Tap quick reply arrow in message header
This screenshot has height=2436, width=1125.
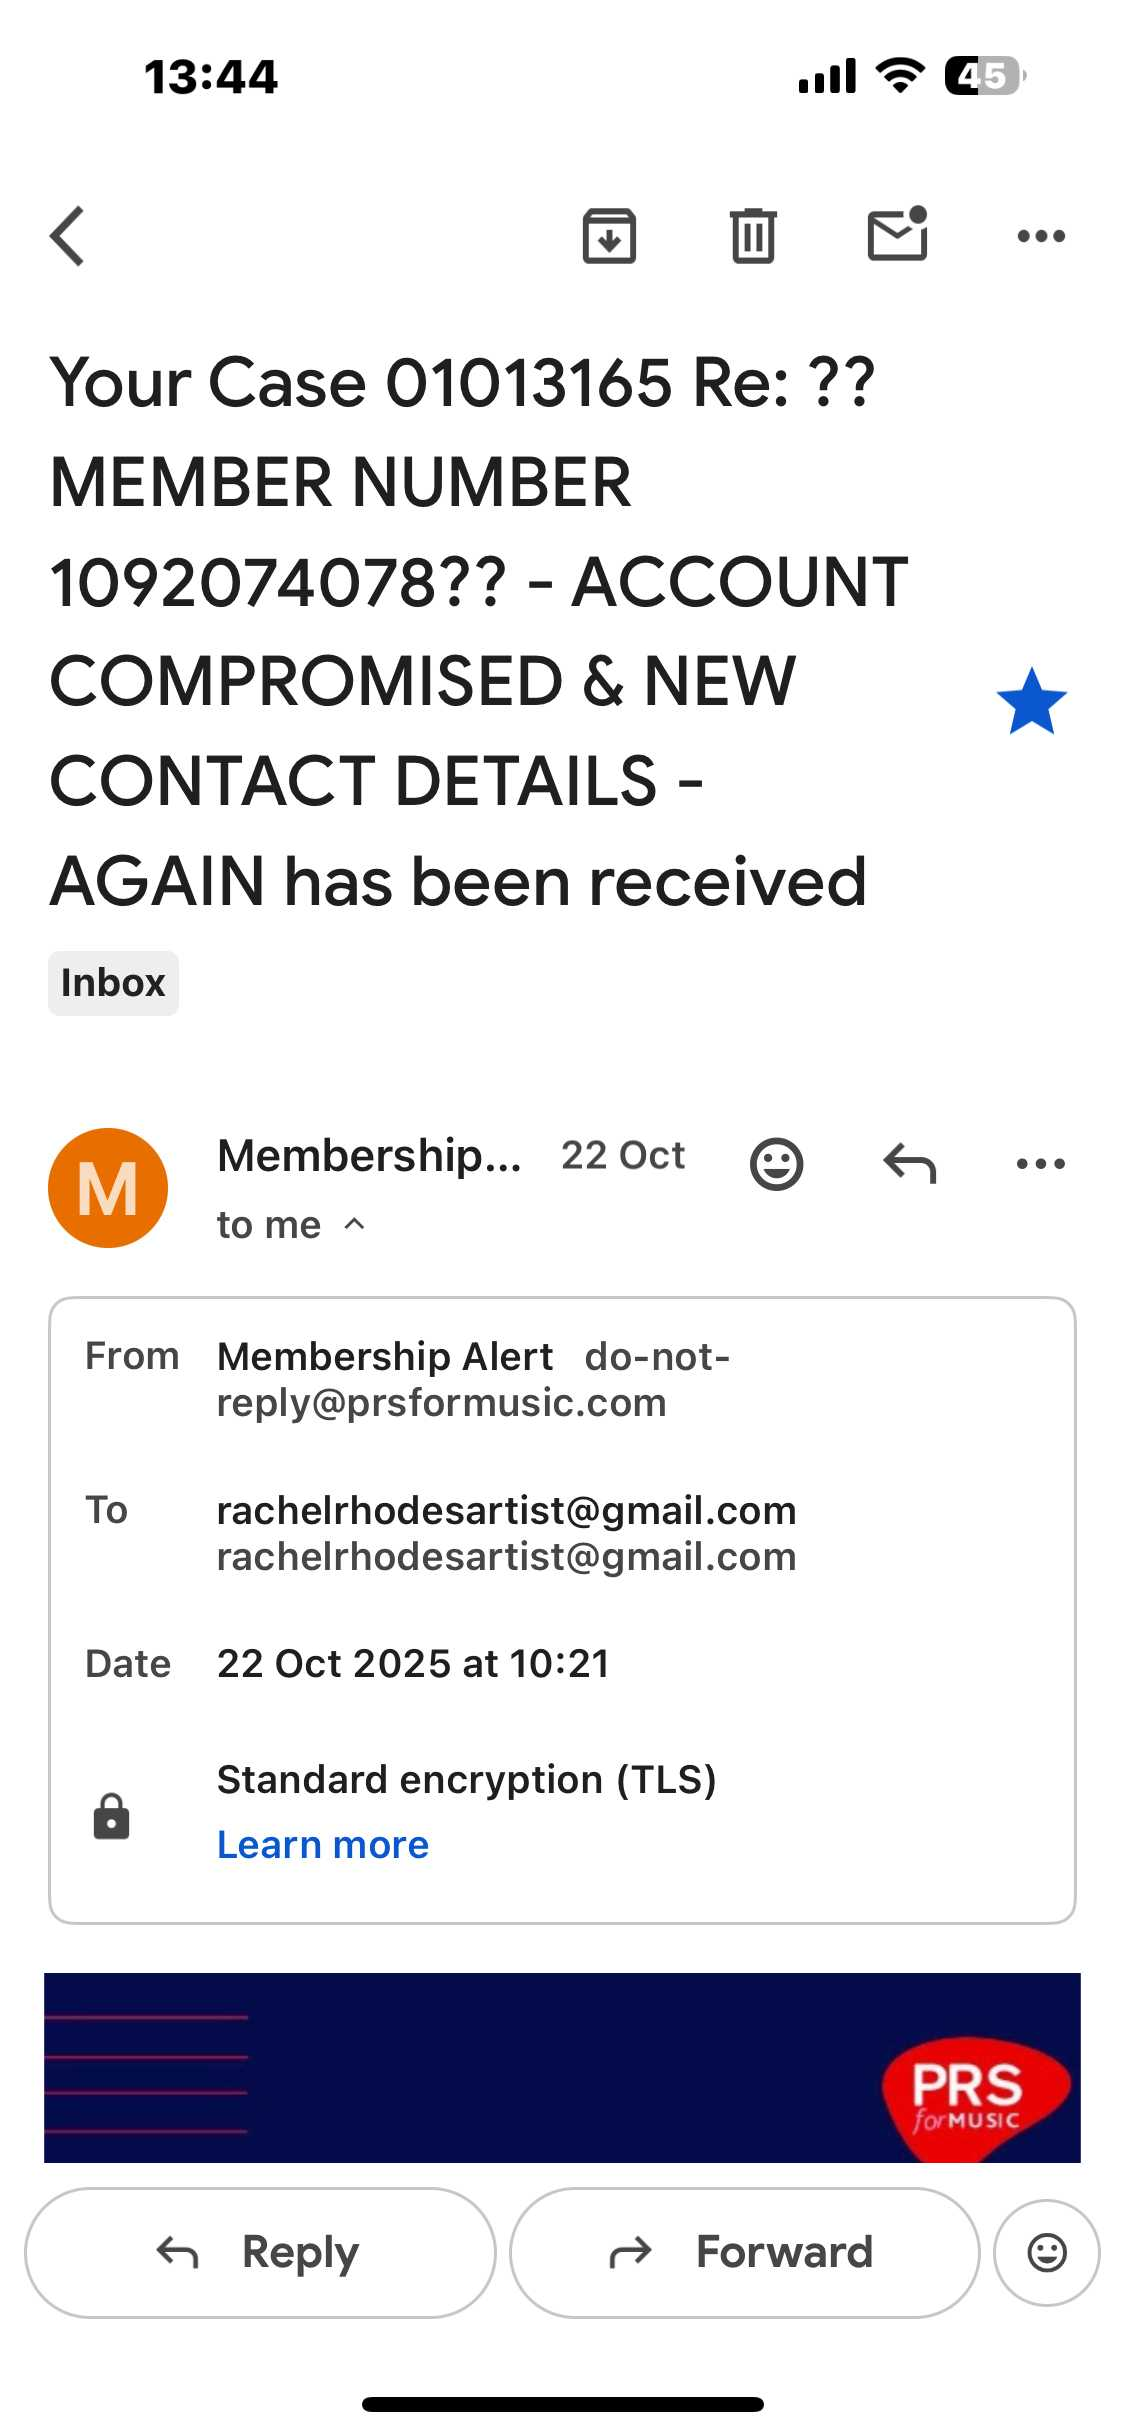pos(909,1164)
